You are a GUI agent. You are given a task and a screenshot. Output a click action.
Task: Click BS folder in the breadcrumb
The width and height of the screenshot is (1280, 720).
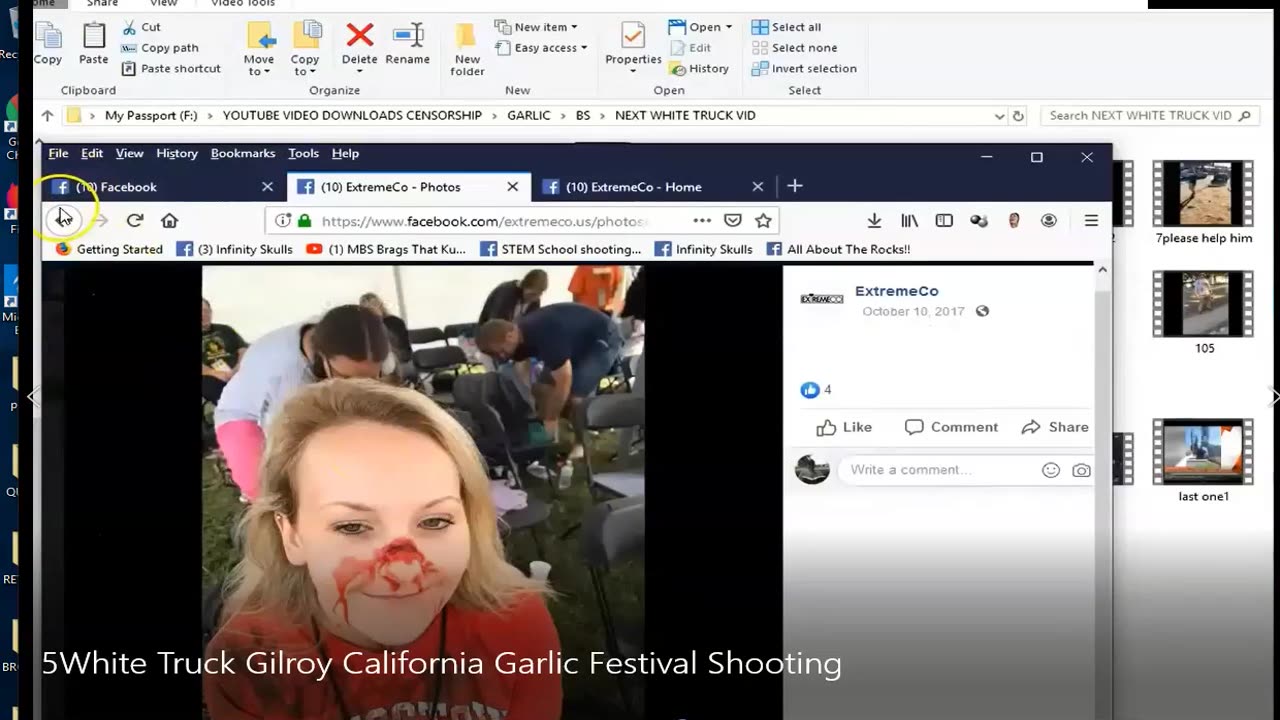[583, 116]
